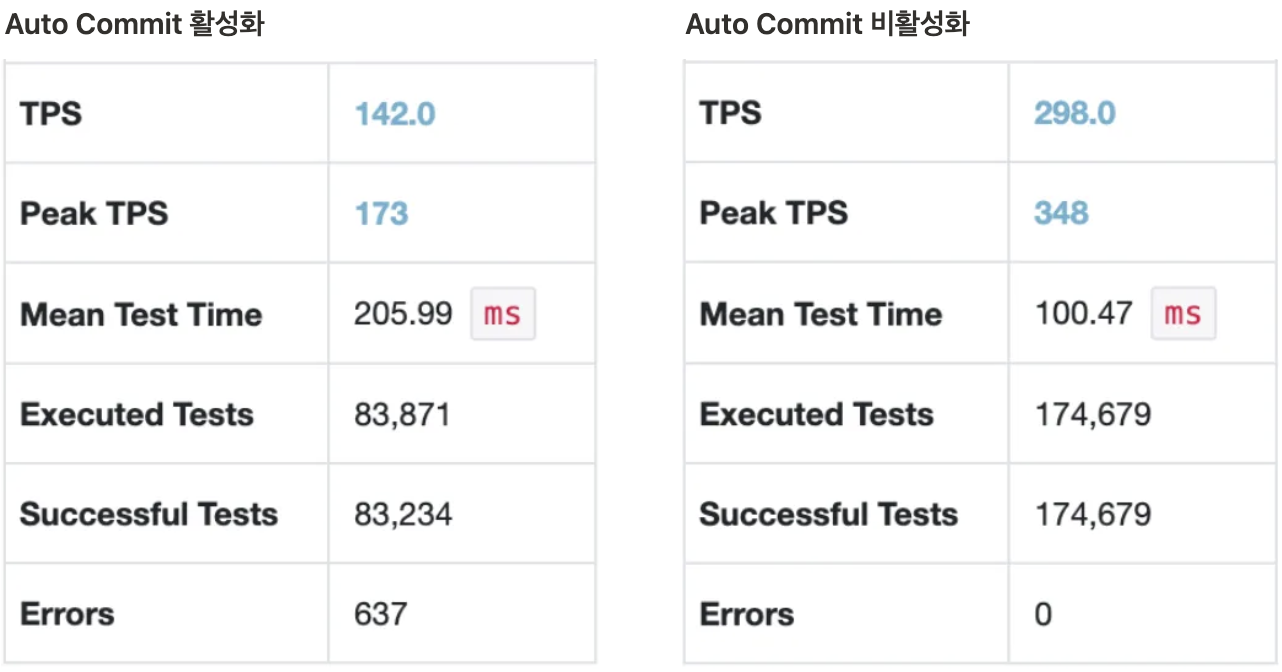This screenshot has height=672, width=1282.
Task: Click the 173 Peak TPS value
Action: coord(381,214)
